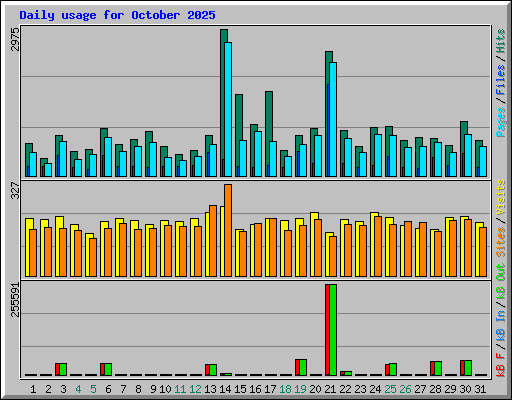
Task: Click day 12 weekend label
Action: tap(195, 389)
